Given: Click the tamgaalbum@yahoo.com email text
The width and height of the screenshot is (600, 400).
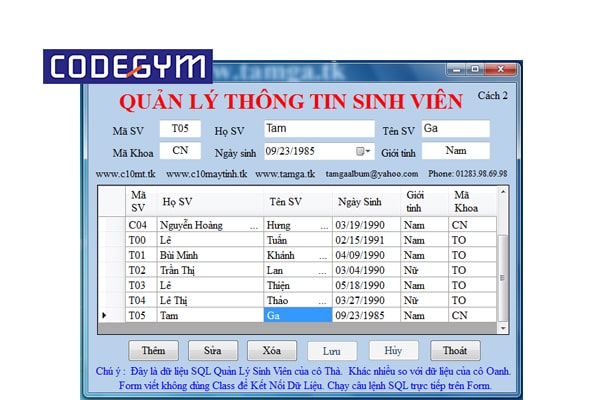Looking at the screenshot, I should [372, 174].
